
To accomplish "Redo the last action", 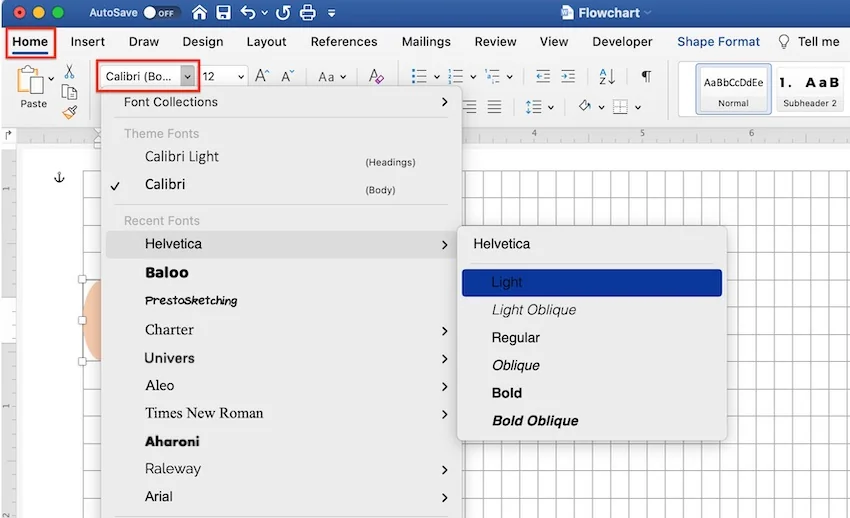I will 282,12.
